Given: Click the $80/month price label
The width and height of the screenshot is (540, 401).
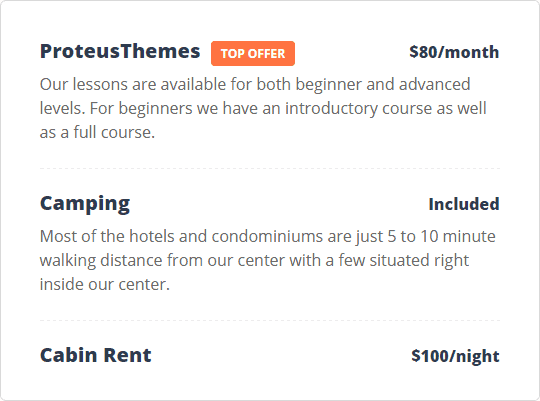Looking at the screenshot, I should [454, 52].
